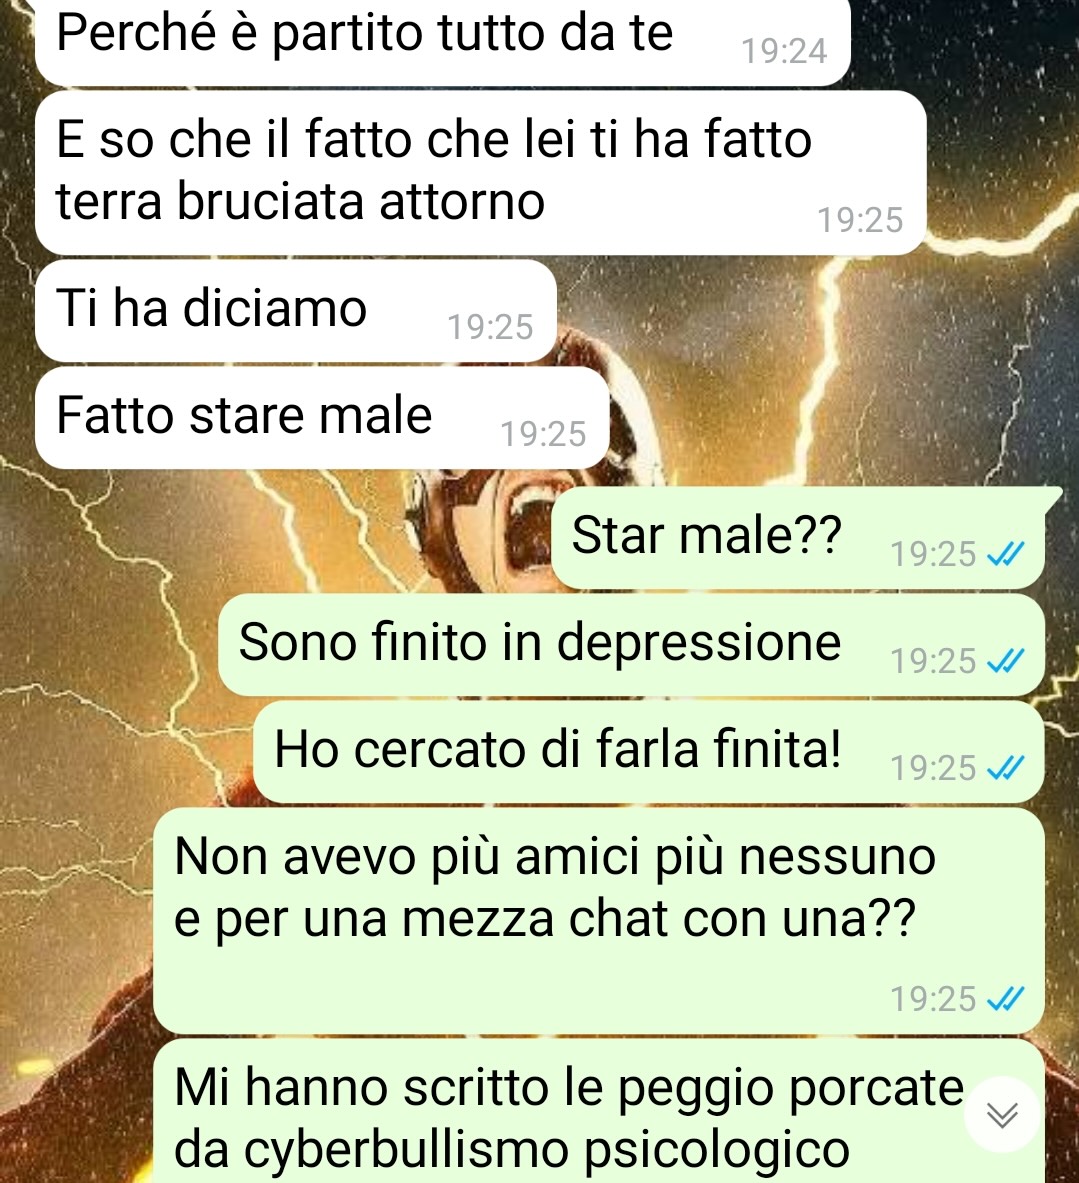The width and height of the screenshot is (1079, 1183).
Task: Select the 'Star male??' sent message
Action: (800, 537)
